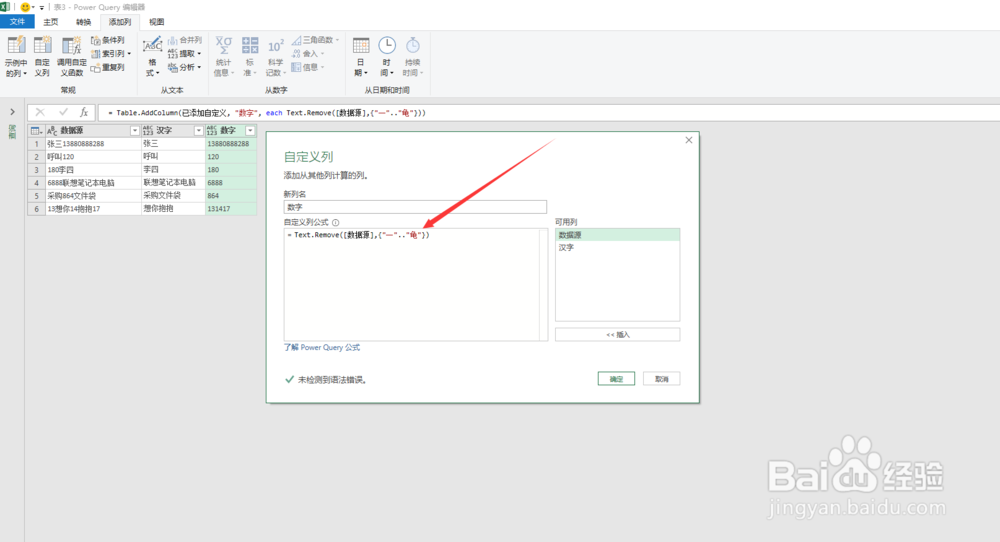Click cell 6888 in 数字 column
The image size is (1000, 542).
[x=231, y=183]
